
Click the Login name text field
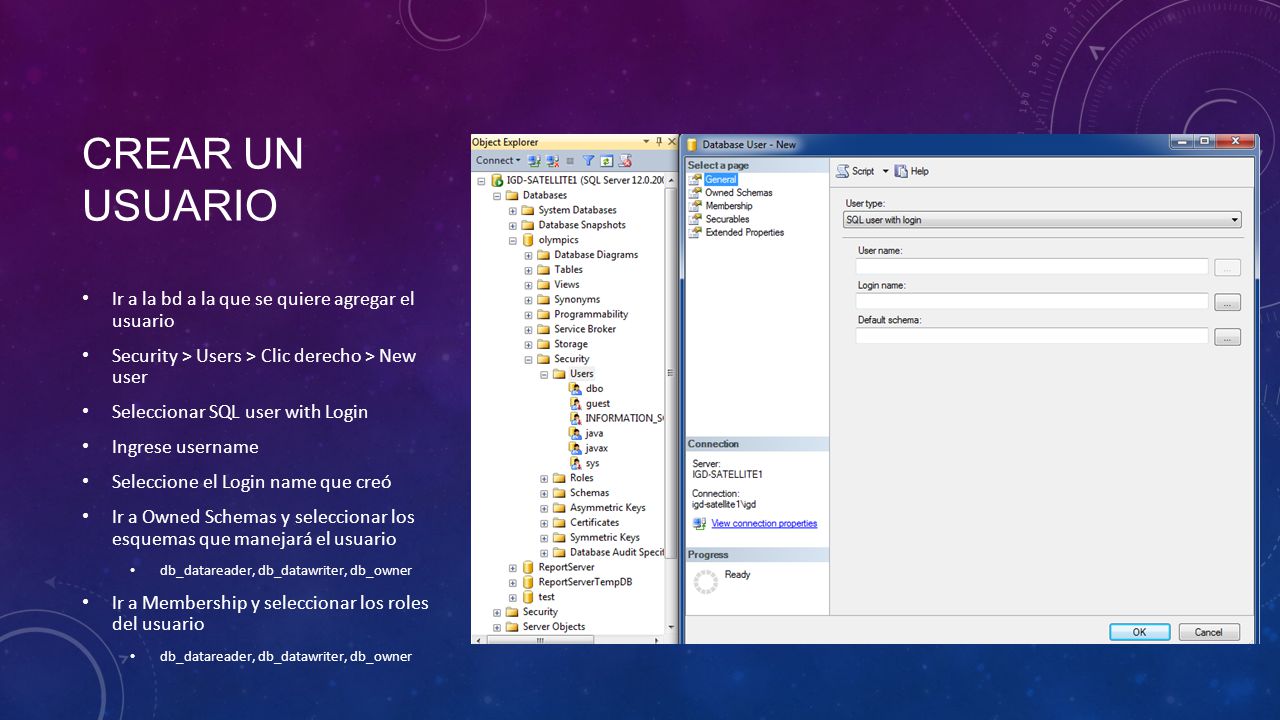tap(1032, 301)
